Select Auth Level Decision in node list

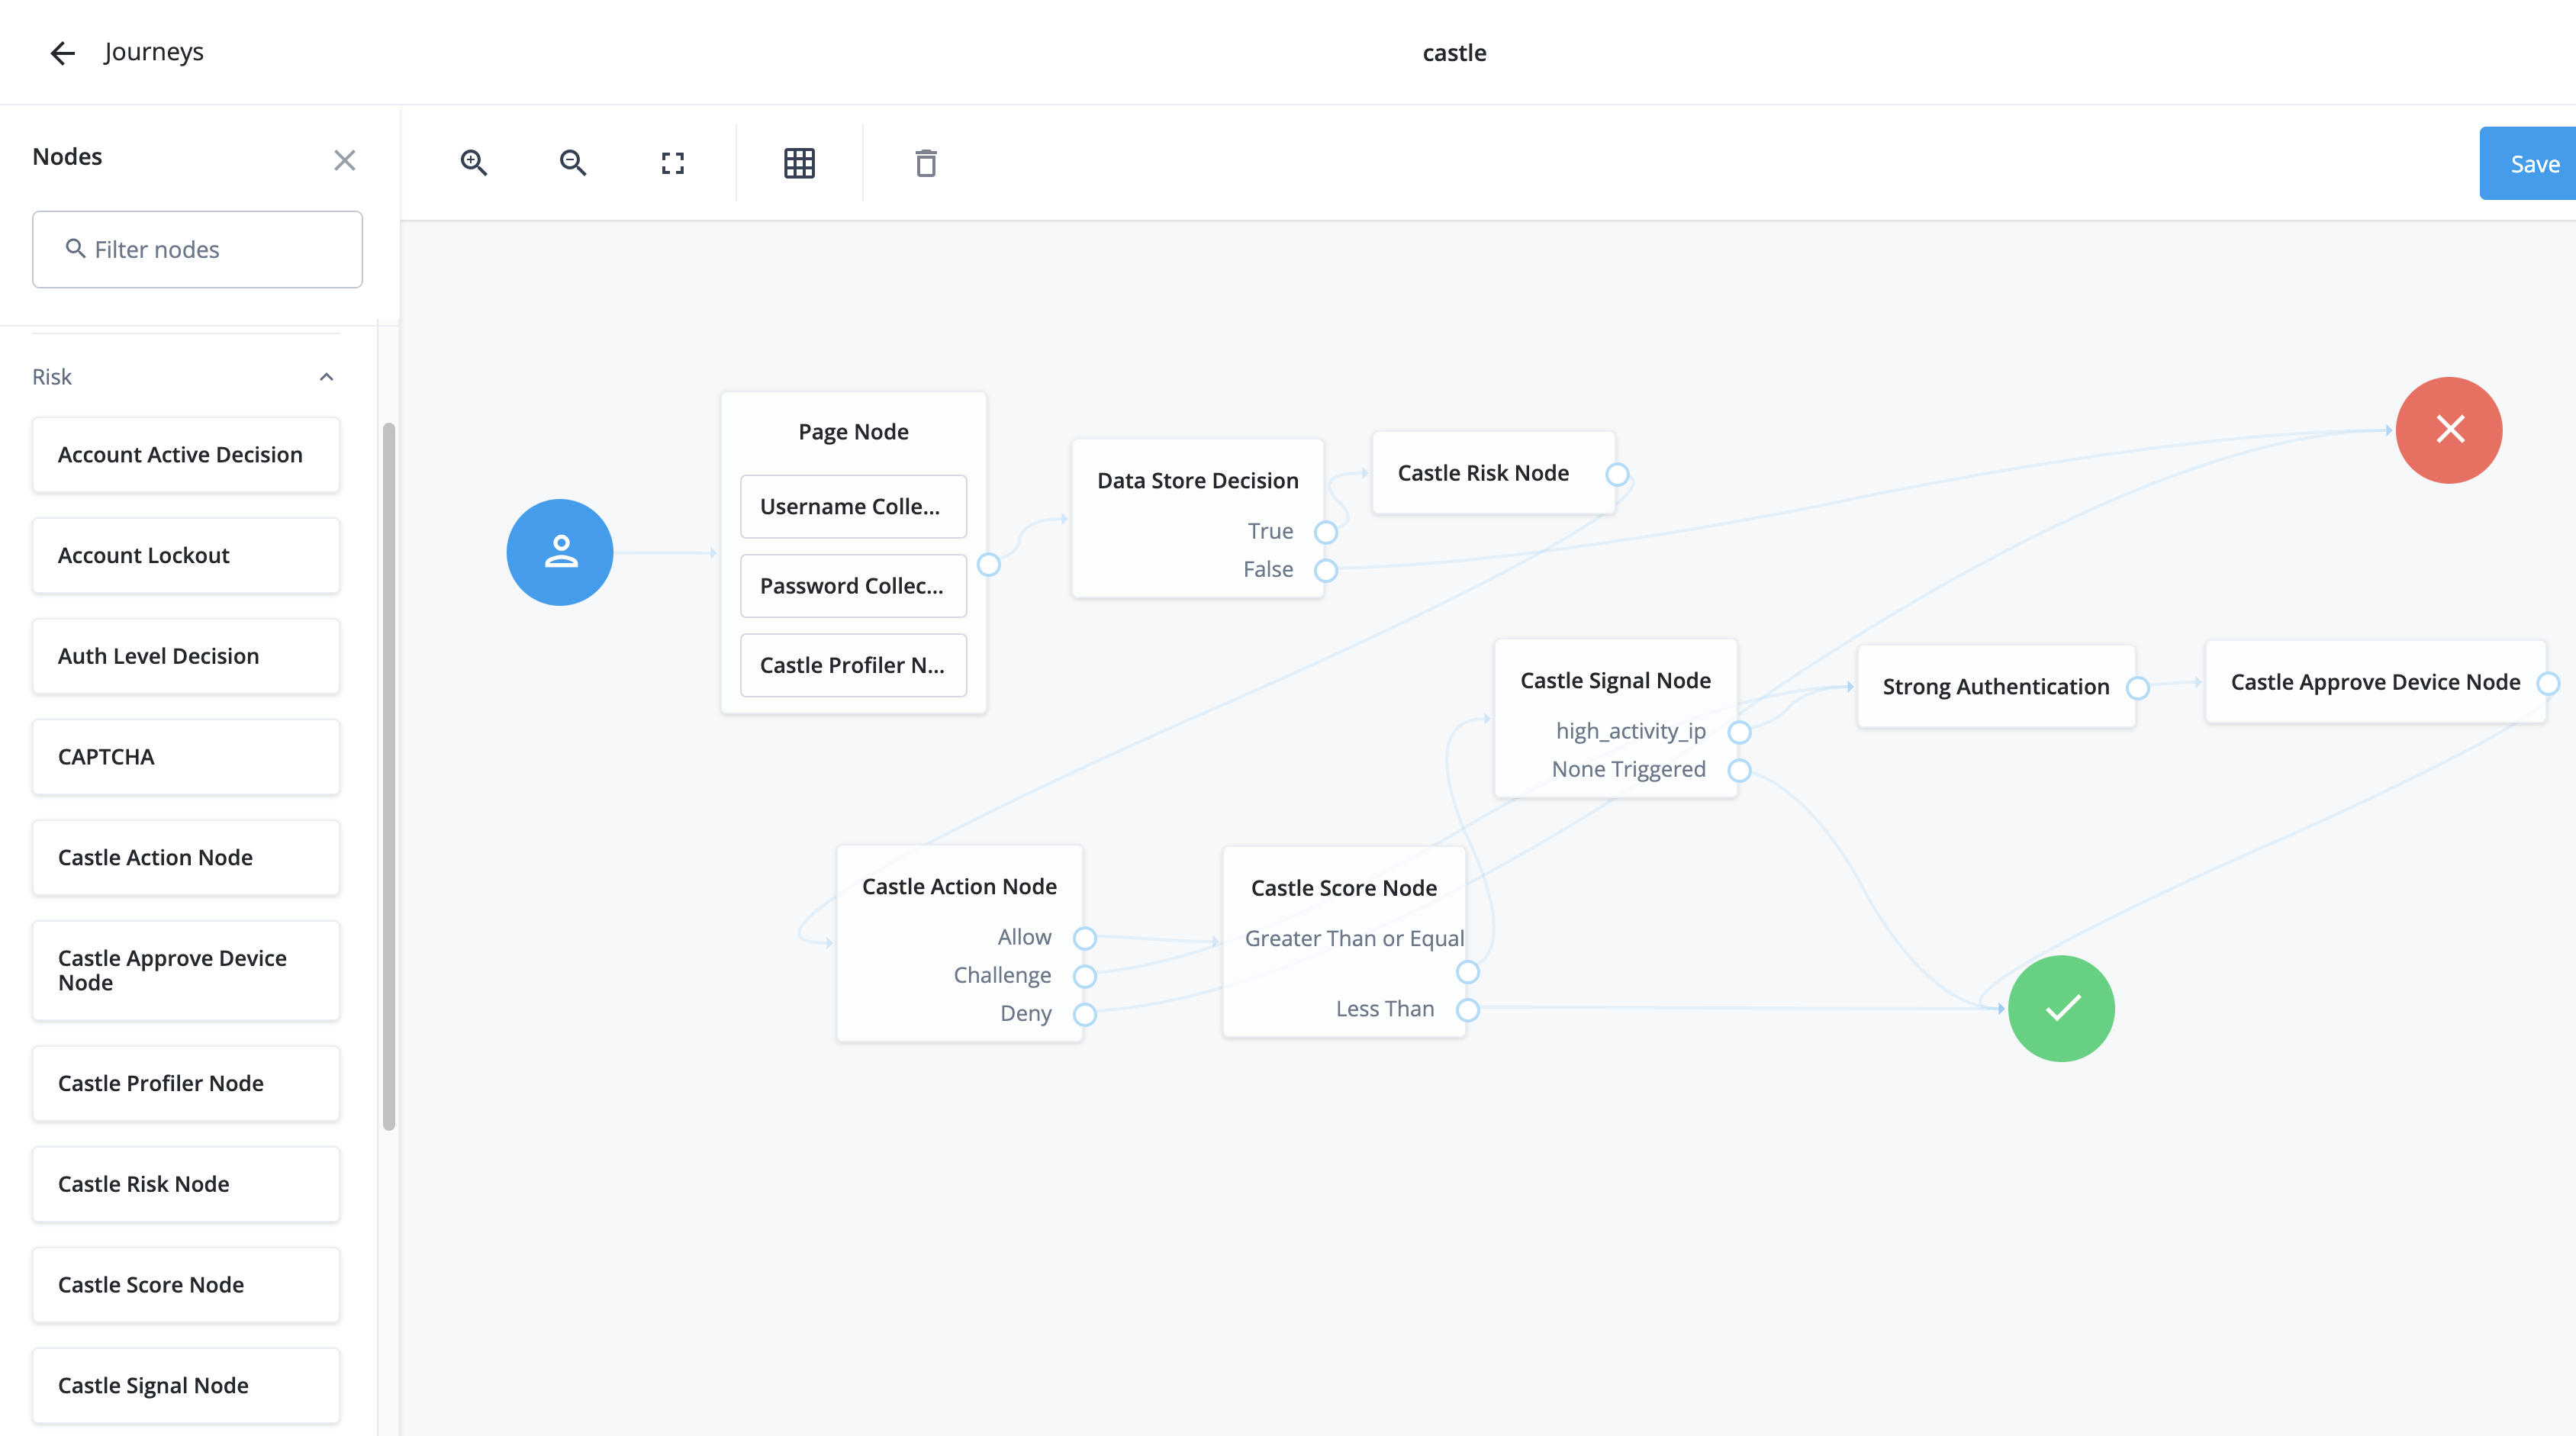[186, 656]
